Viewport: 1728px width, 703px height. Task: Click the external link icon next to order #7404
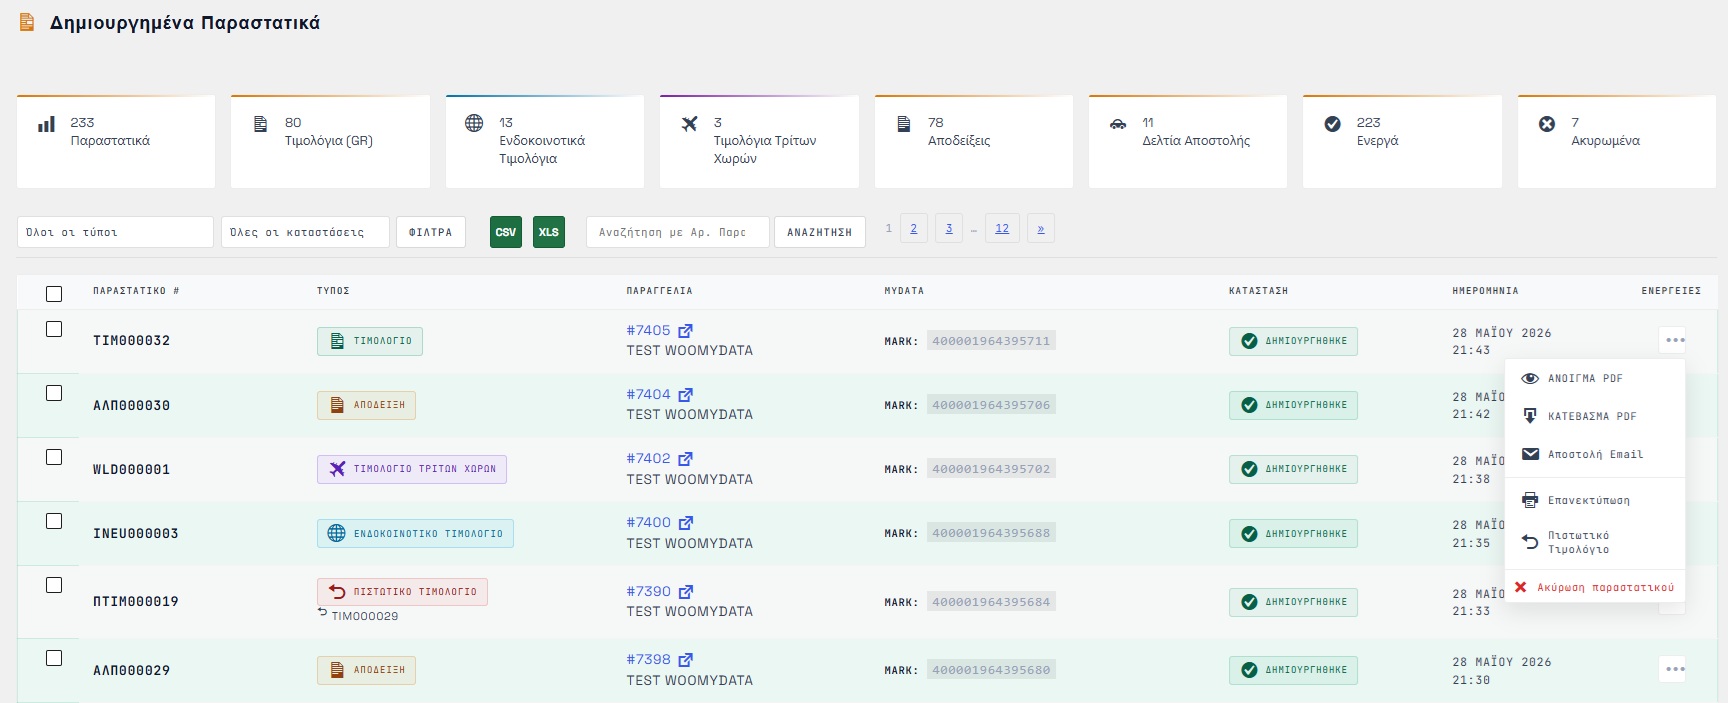point(685,395)
